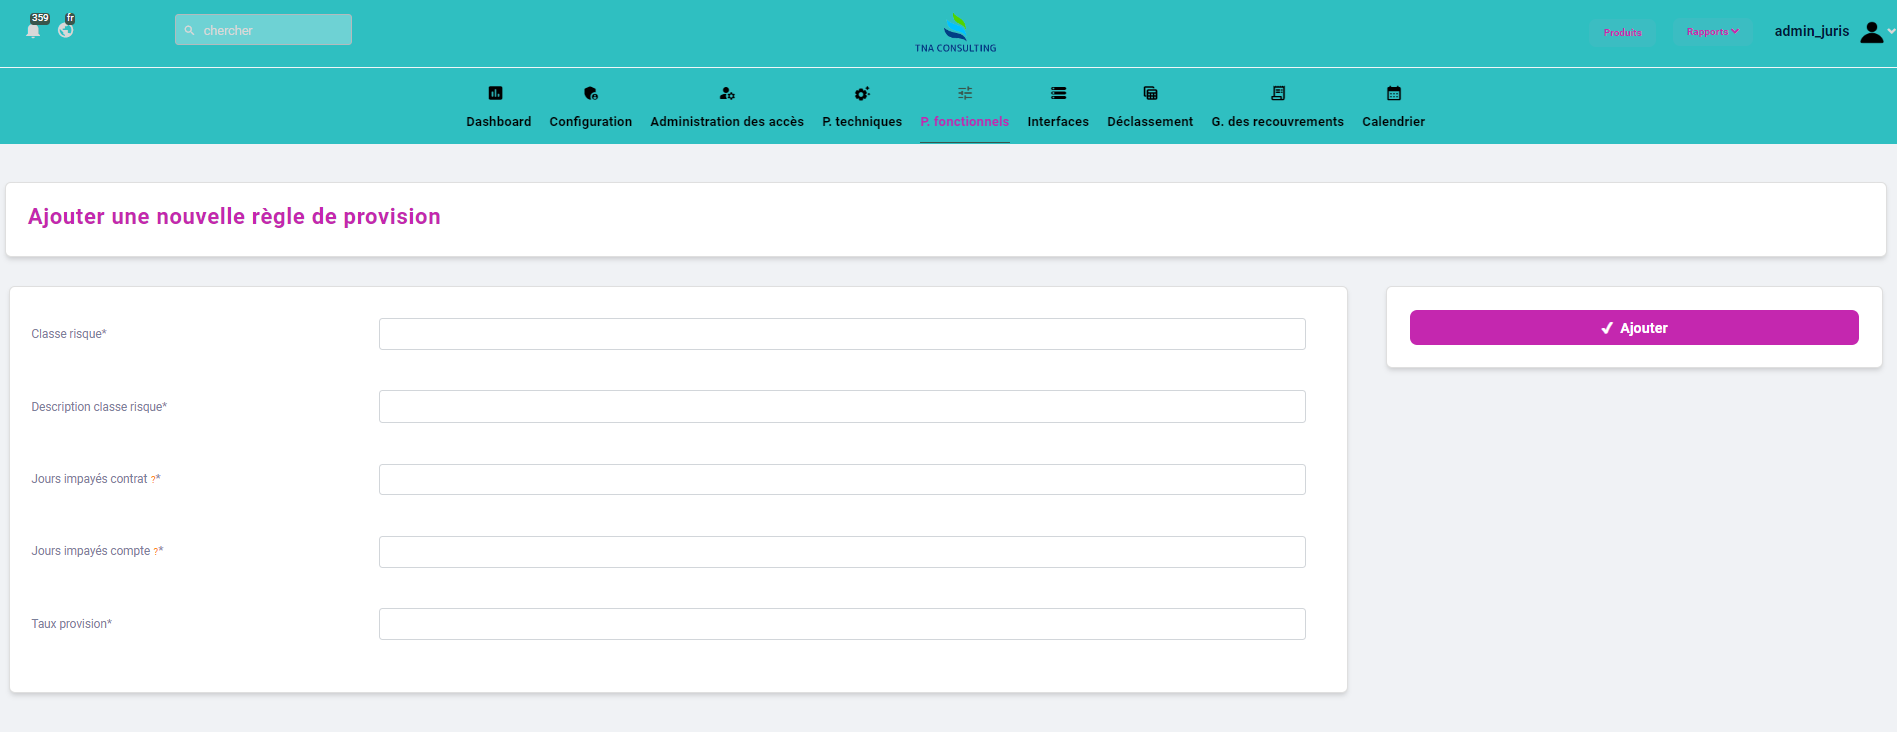Viewport: 1897px width, 732px height.
Task: Click the Administration des accès user icon
Action: pos(727,93)
